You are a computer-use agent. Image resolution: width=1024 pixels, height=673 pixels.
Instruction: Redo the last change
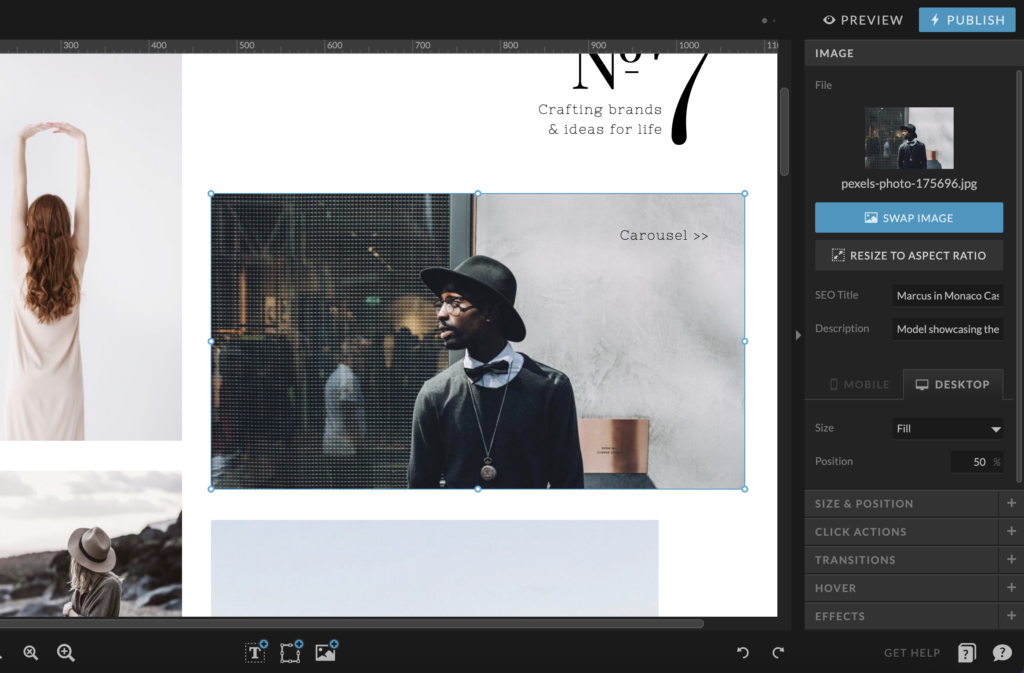[x=778, y=652]
